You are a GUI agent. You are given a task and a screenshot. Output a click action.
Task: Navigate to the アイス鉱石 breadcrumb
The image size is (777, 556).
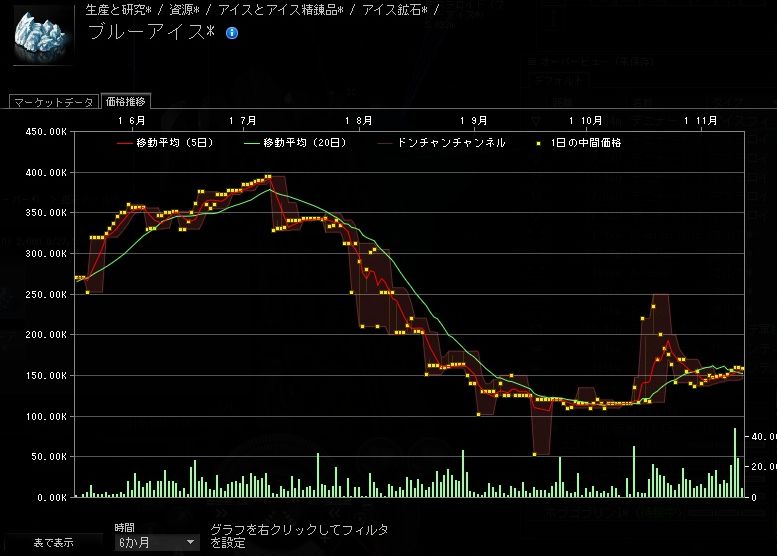(x=395, y=9)
